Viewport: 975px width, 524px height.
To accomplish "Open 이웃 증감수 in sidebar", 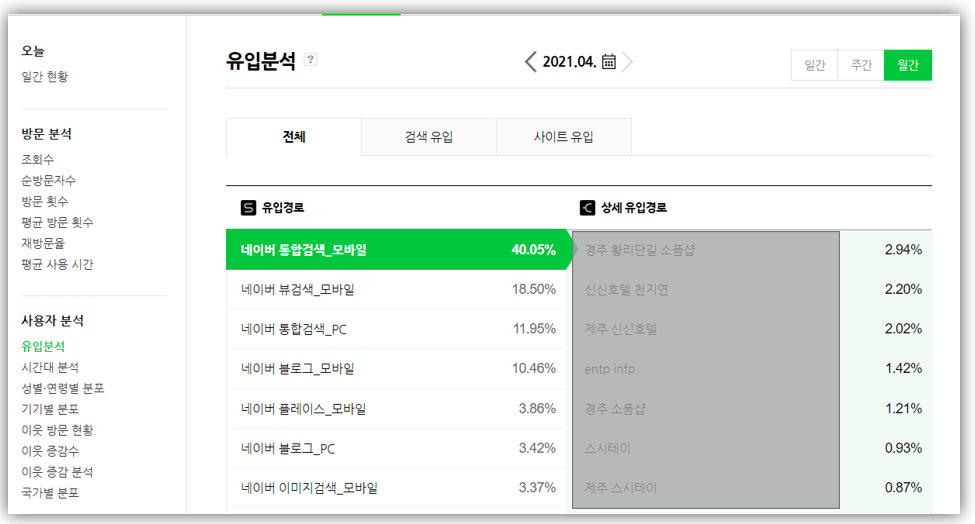I will 50,451.
